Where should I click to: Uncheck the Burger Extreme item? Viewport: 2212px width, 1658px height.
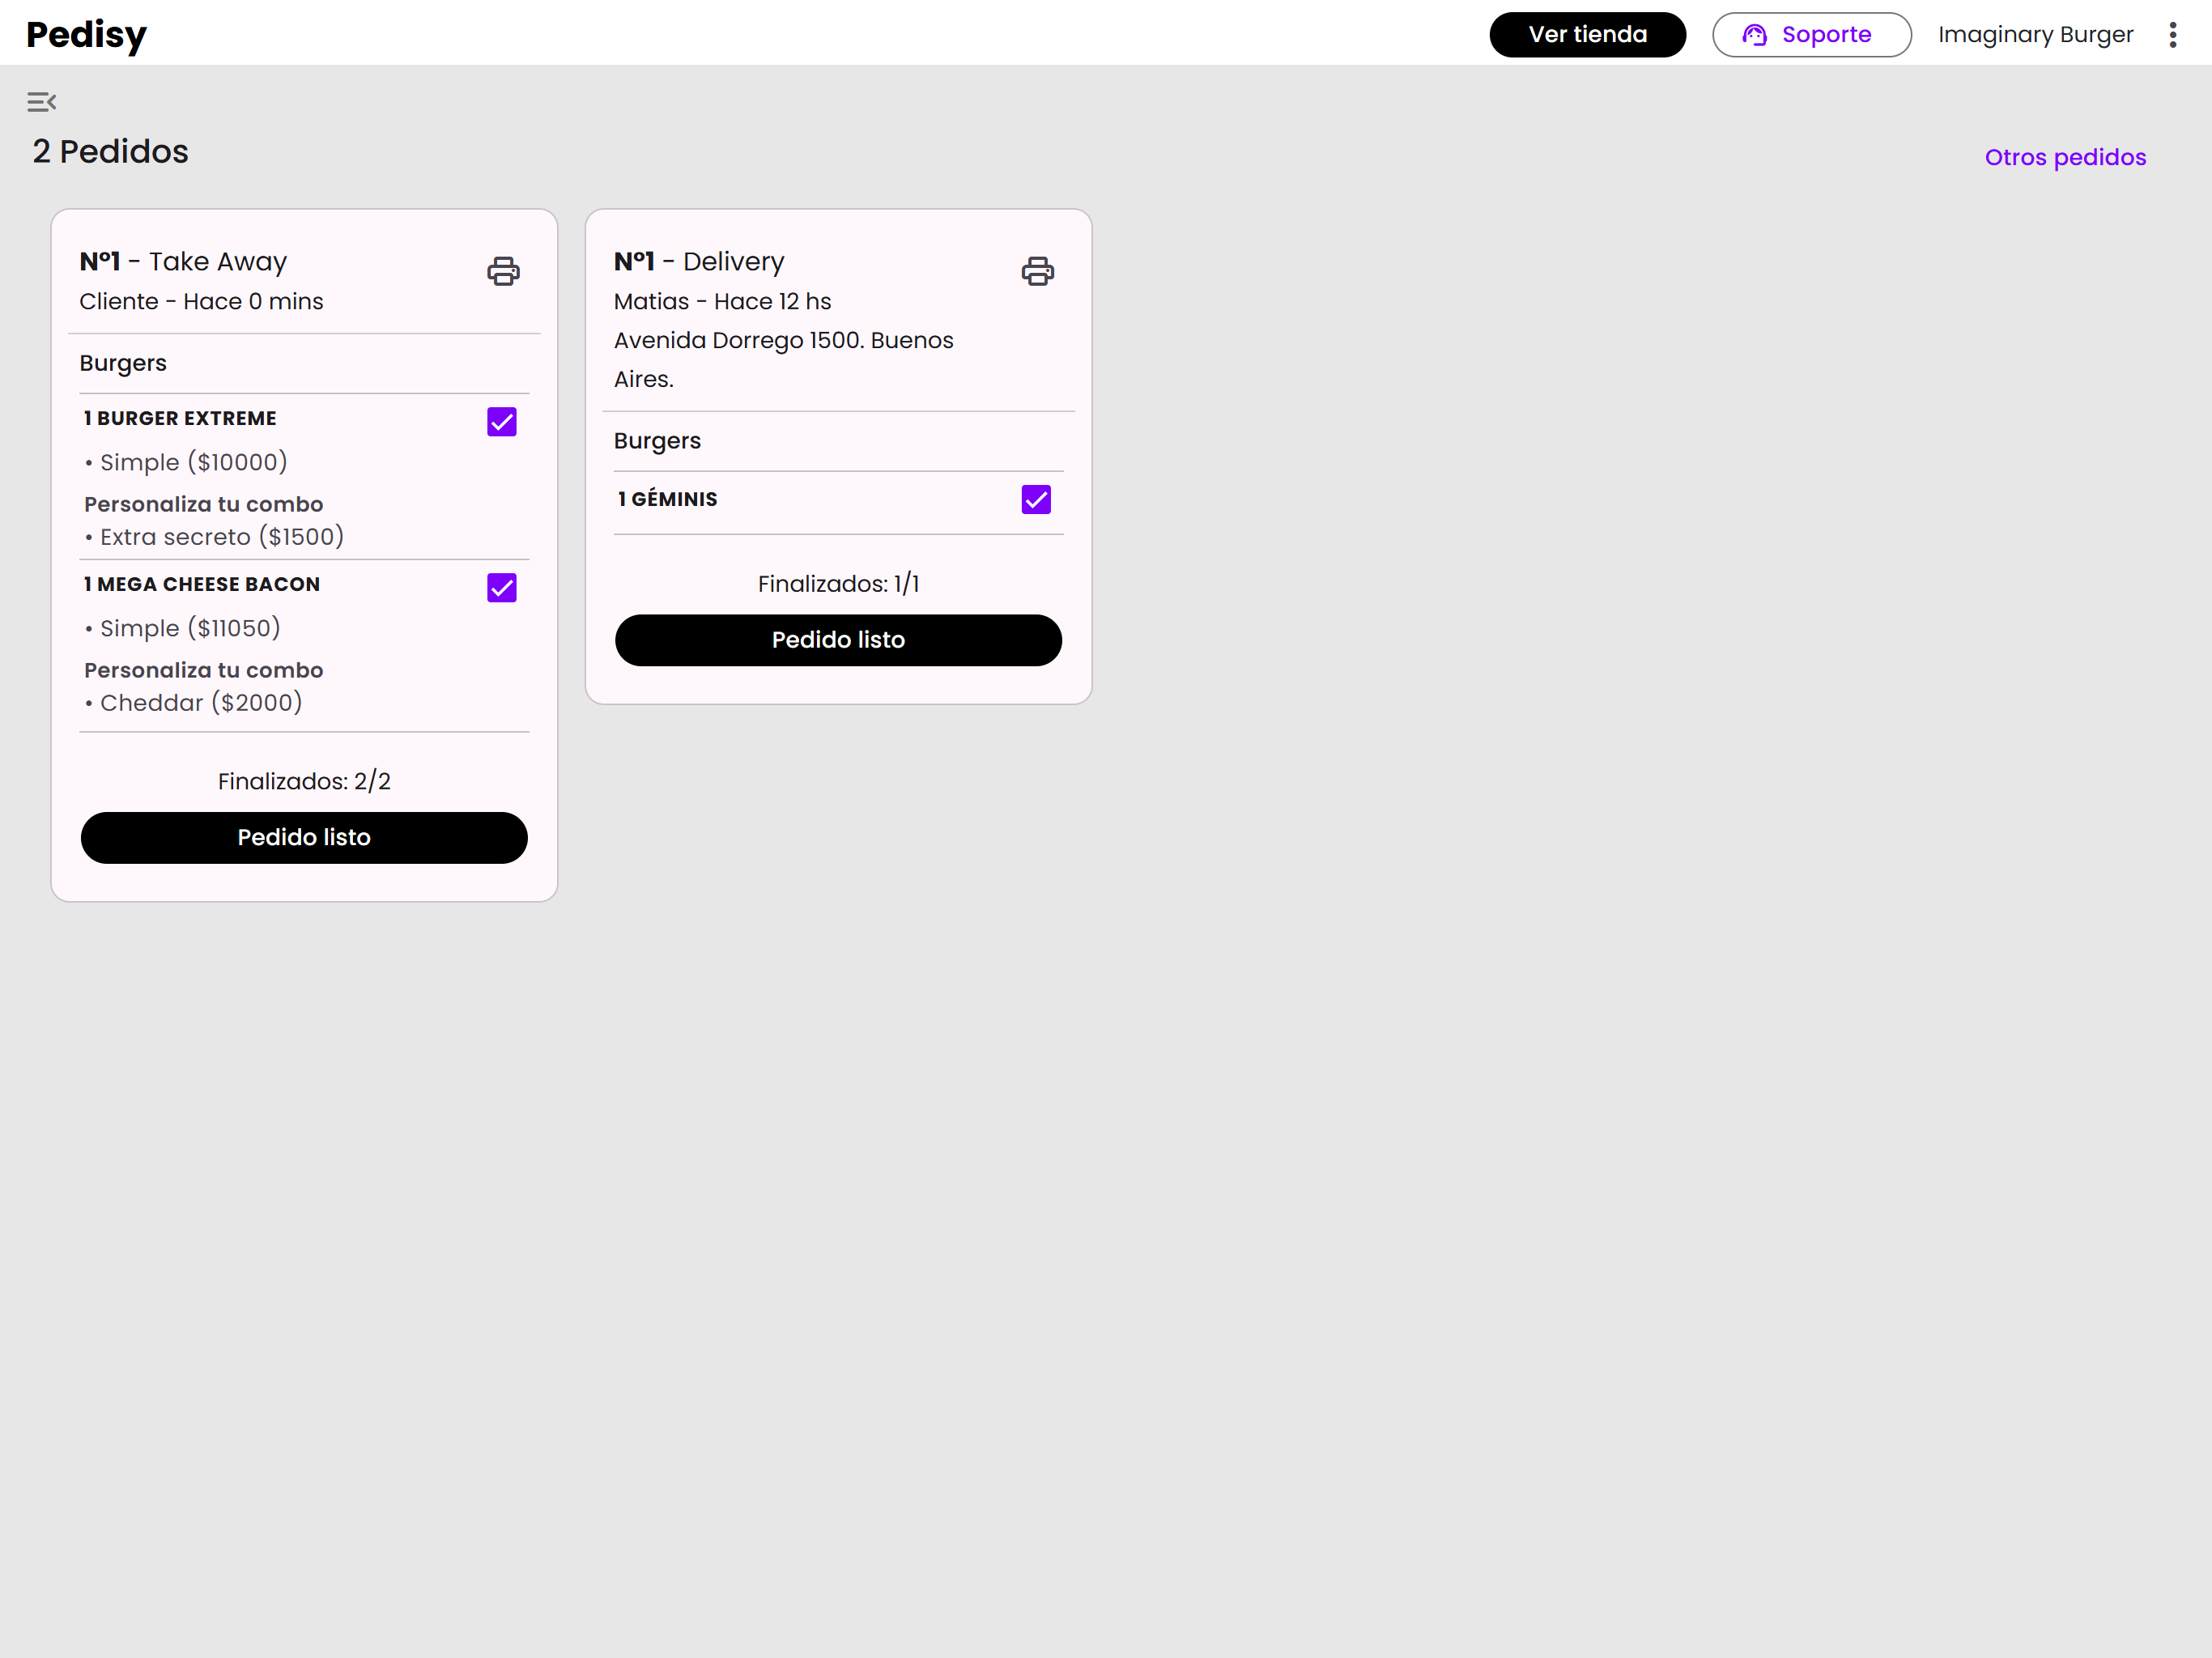(502, 422)
